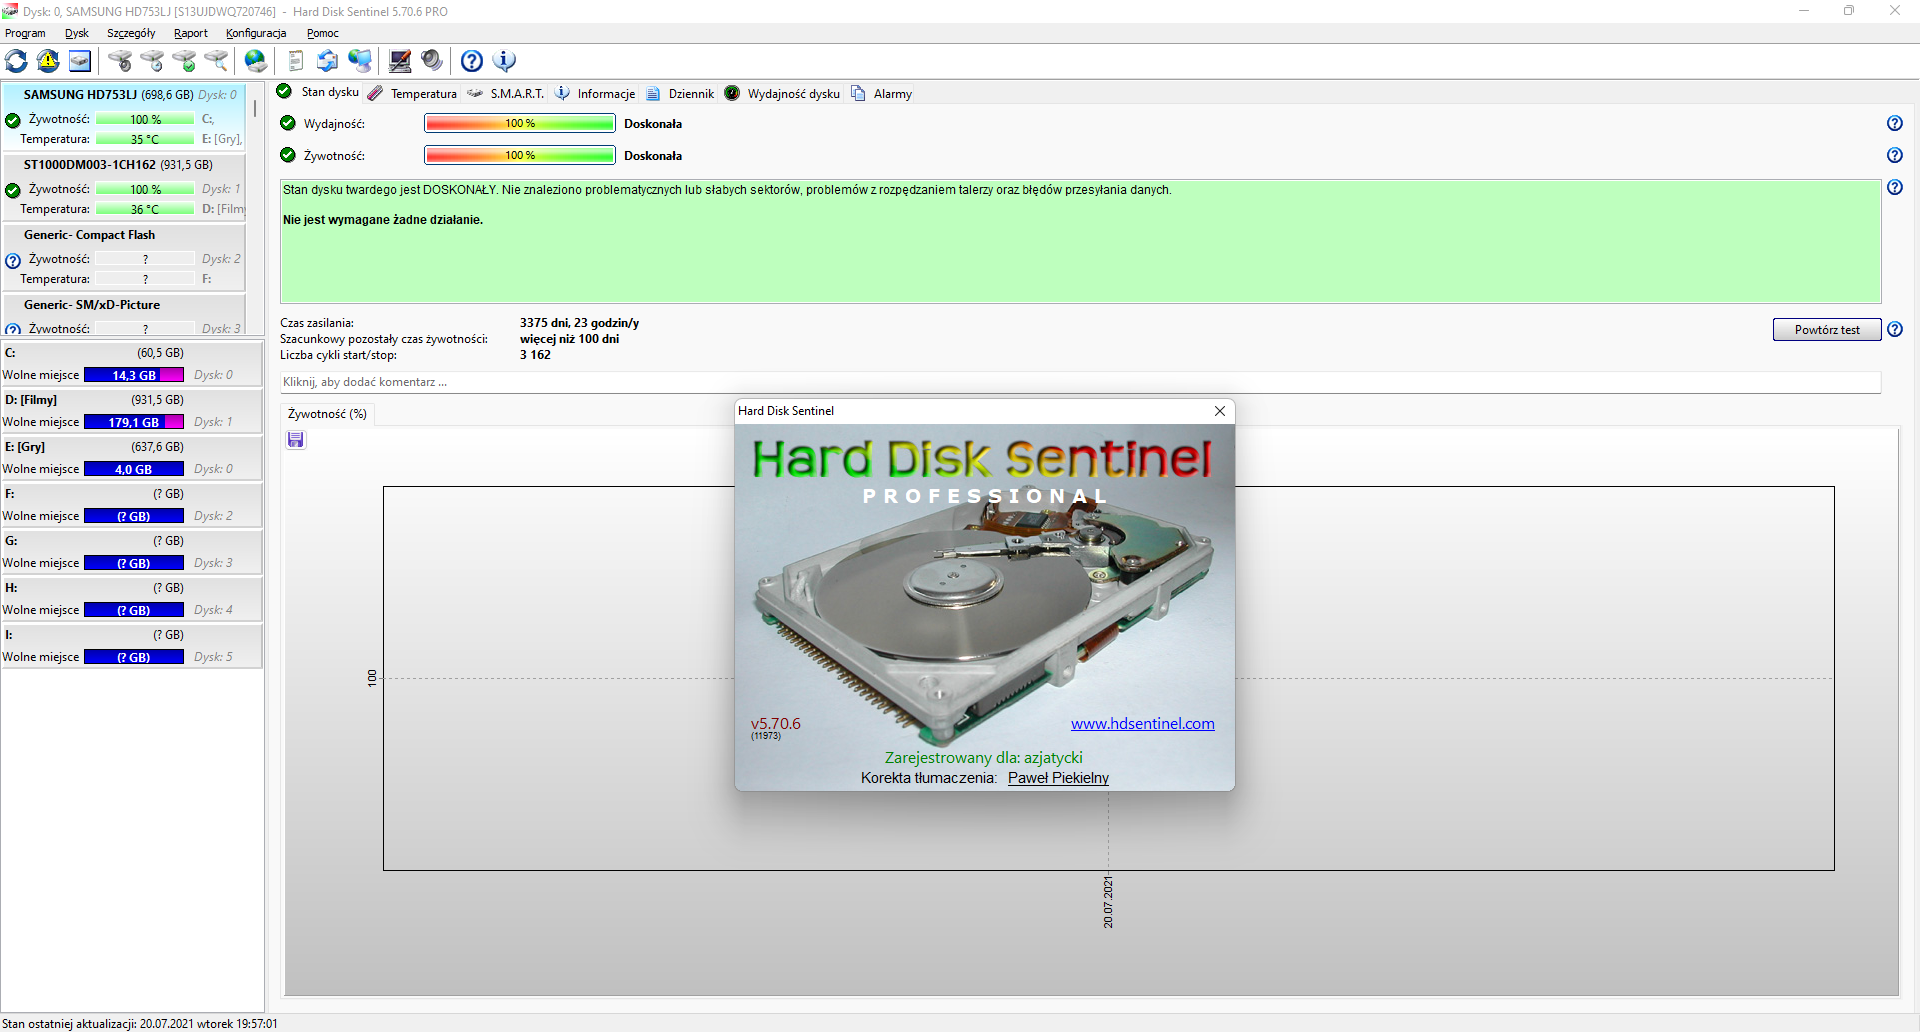Click the Powtórz test button
This screenshot has width=1920, height=1032.
pos(1827,329)
